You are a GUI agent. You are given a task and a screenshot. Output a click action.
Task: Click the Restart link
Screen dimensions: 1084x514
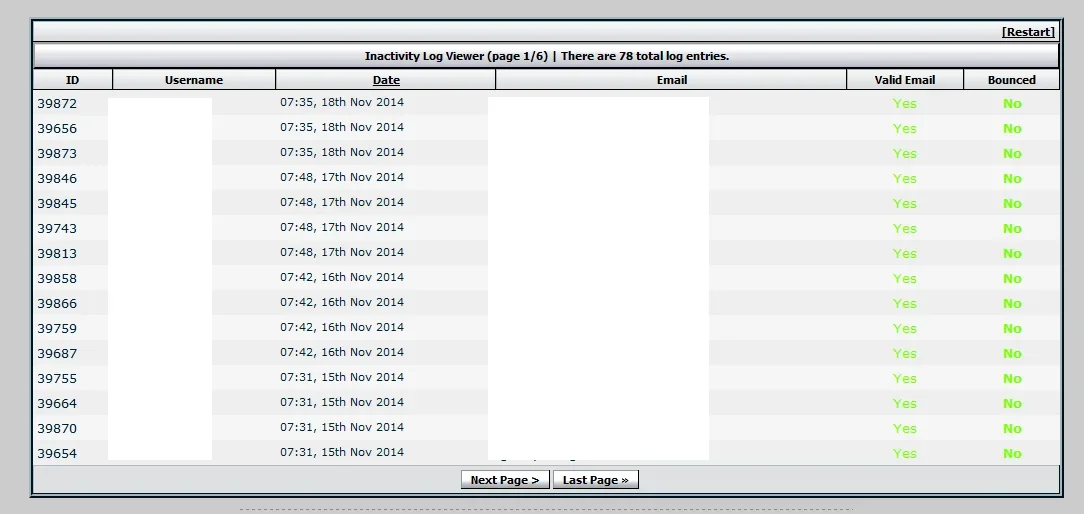tap(1028, 32)
